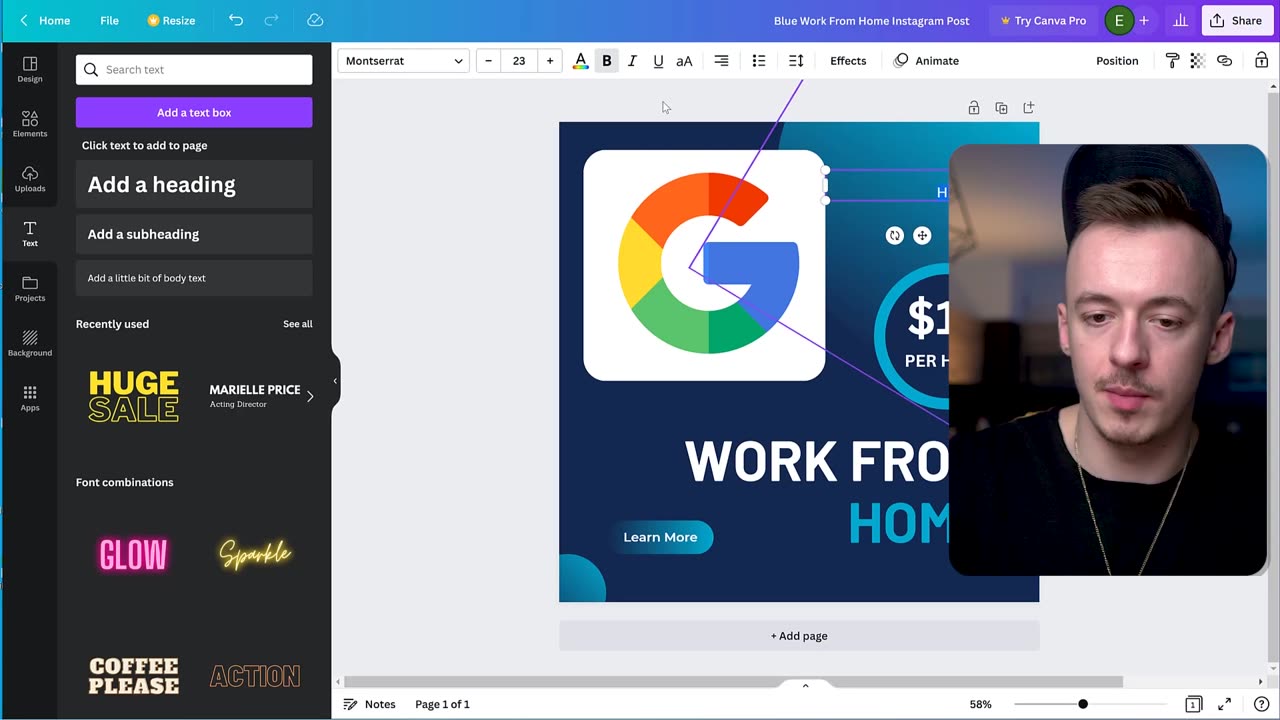
Task: Open the Apps sidebar panel
Action: [x=30, y=399]
